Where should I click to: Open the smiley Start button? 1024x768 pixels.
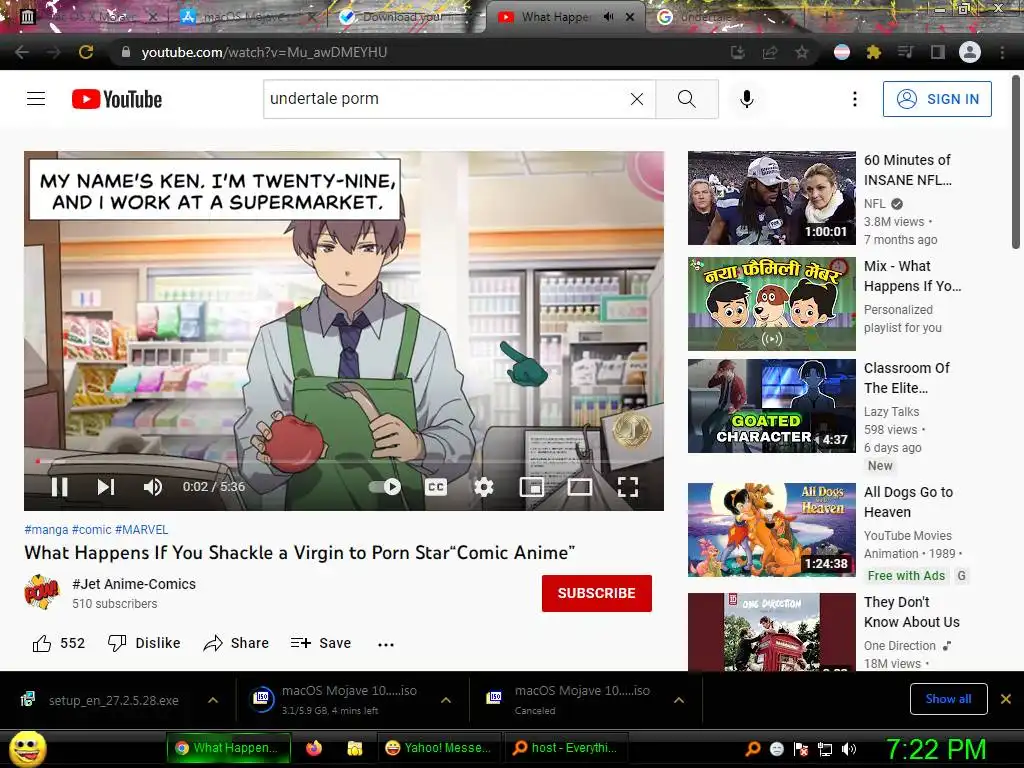(x=27, y=748)
